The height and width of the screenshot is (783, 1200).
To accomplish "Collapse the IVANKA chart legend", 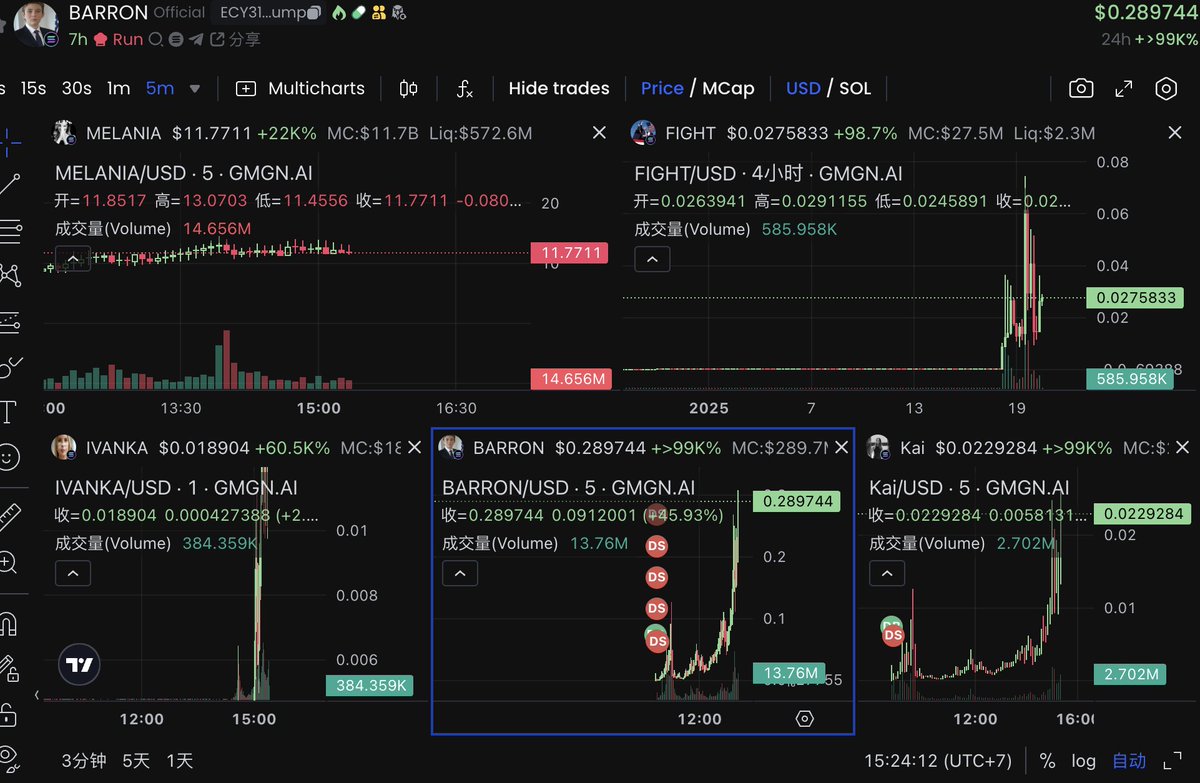I will coord(72,574).
